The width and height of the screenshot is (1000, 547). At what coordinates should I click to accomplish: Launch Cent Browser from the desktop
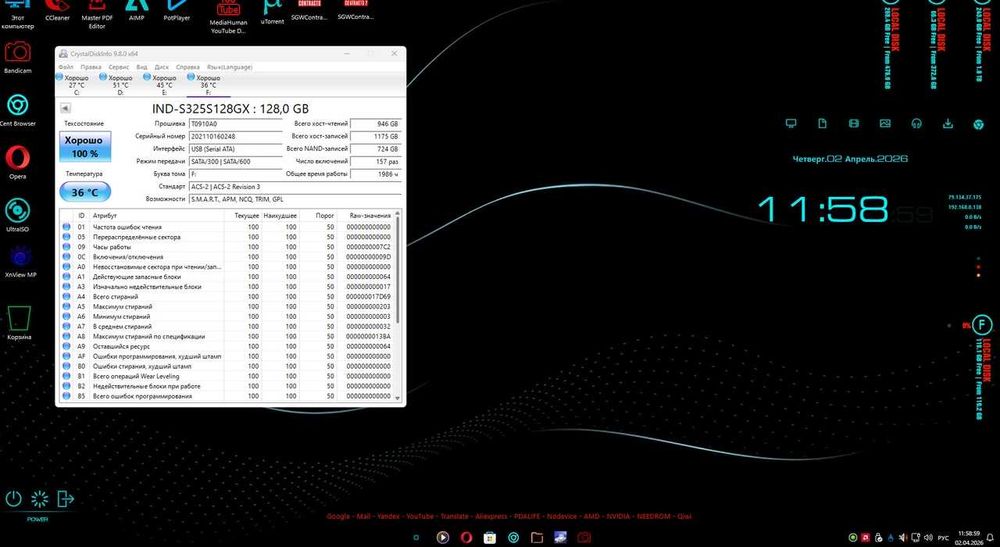coord(17,110)
